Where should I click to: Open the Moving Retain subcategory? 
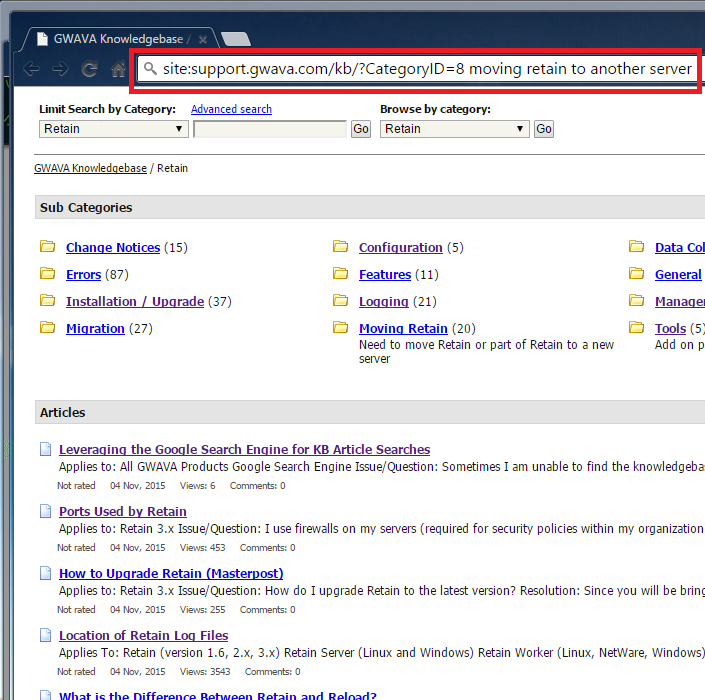(x=403, y=329)
